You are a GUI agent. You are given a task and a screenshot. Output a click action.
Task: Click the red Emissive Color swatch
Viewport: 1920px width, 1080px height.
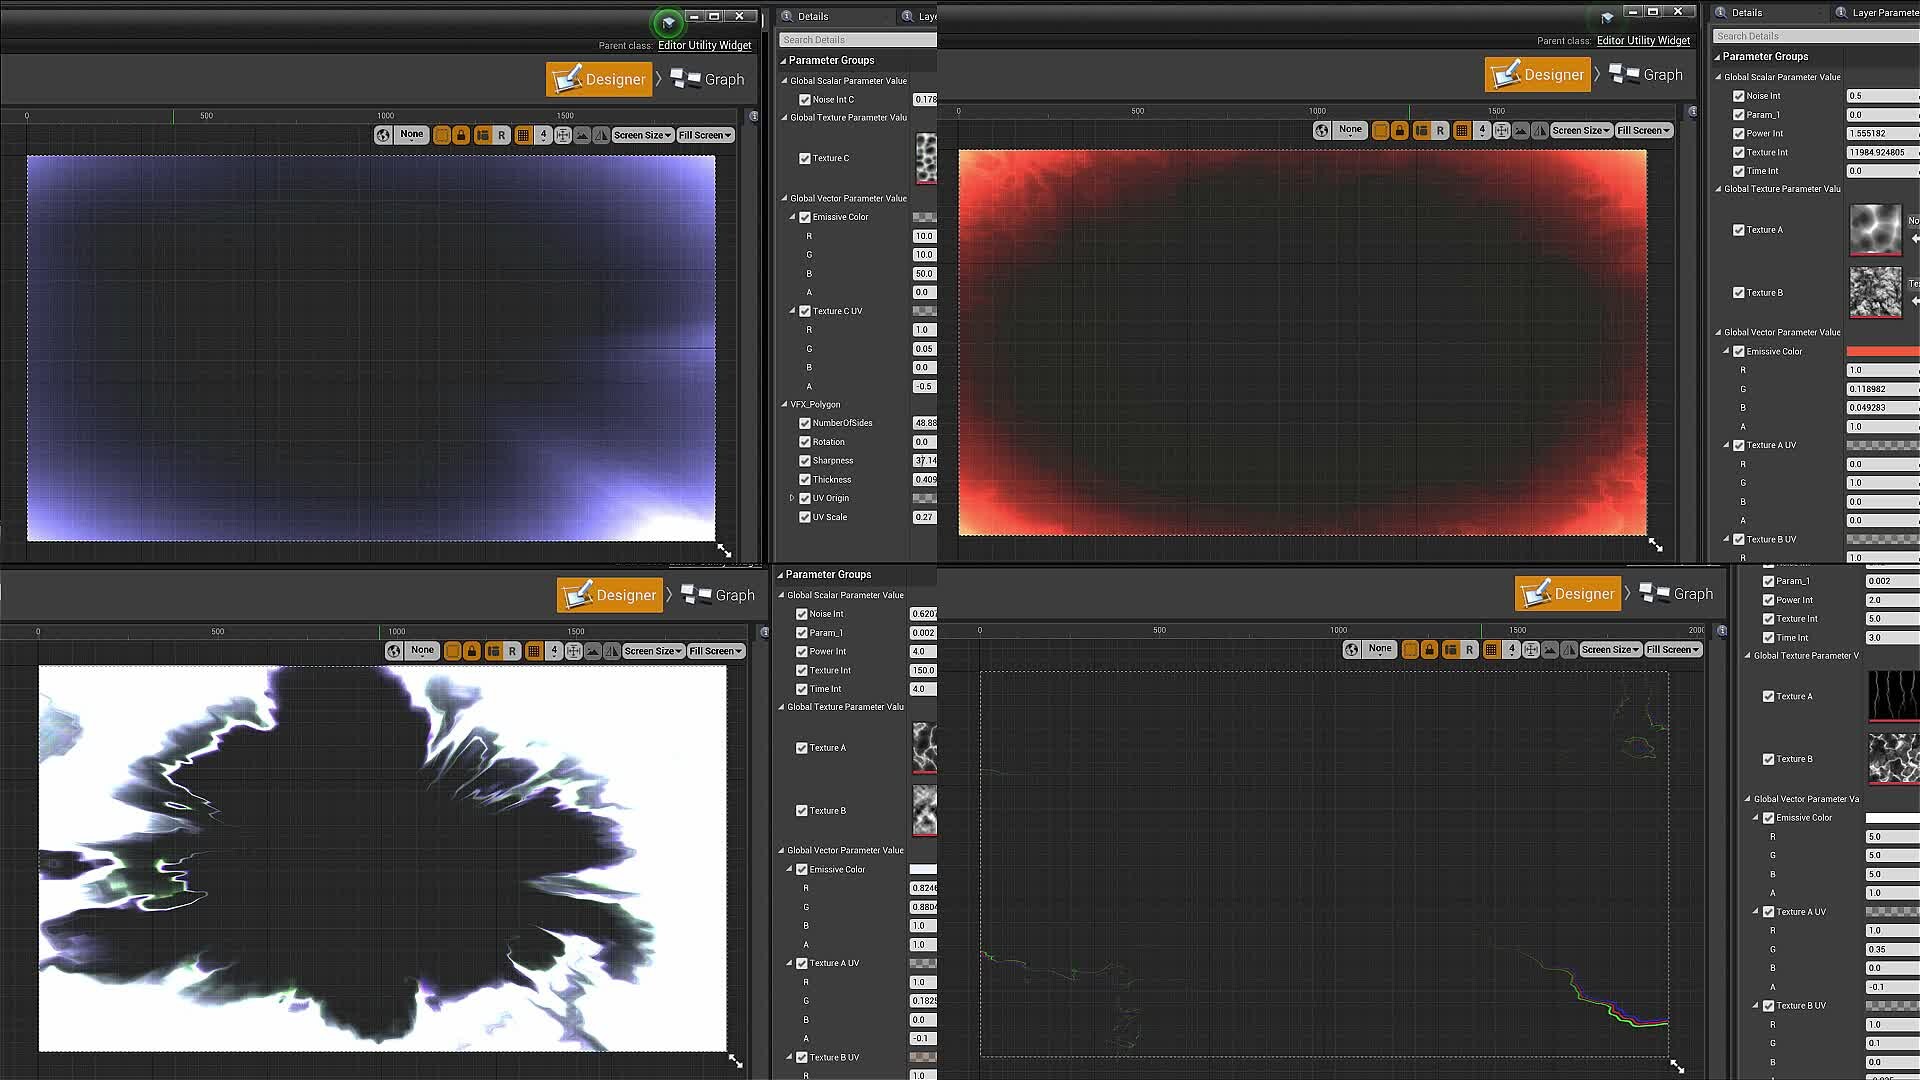[x=1881, y=351]
